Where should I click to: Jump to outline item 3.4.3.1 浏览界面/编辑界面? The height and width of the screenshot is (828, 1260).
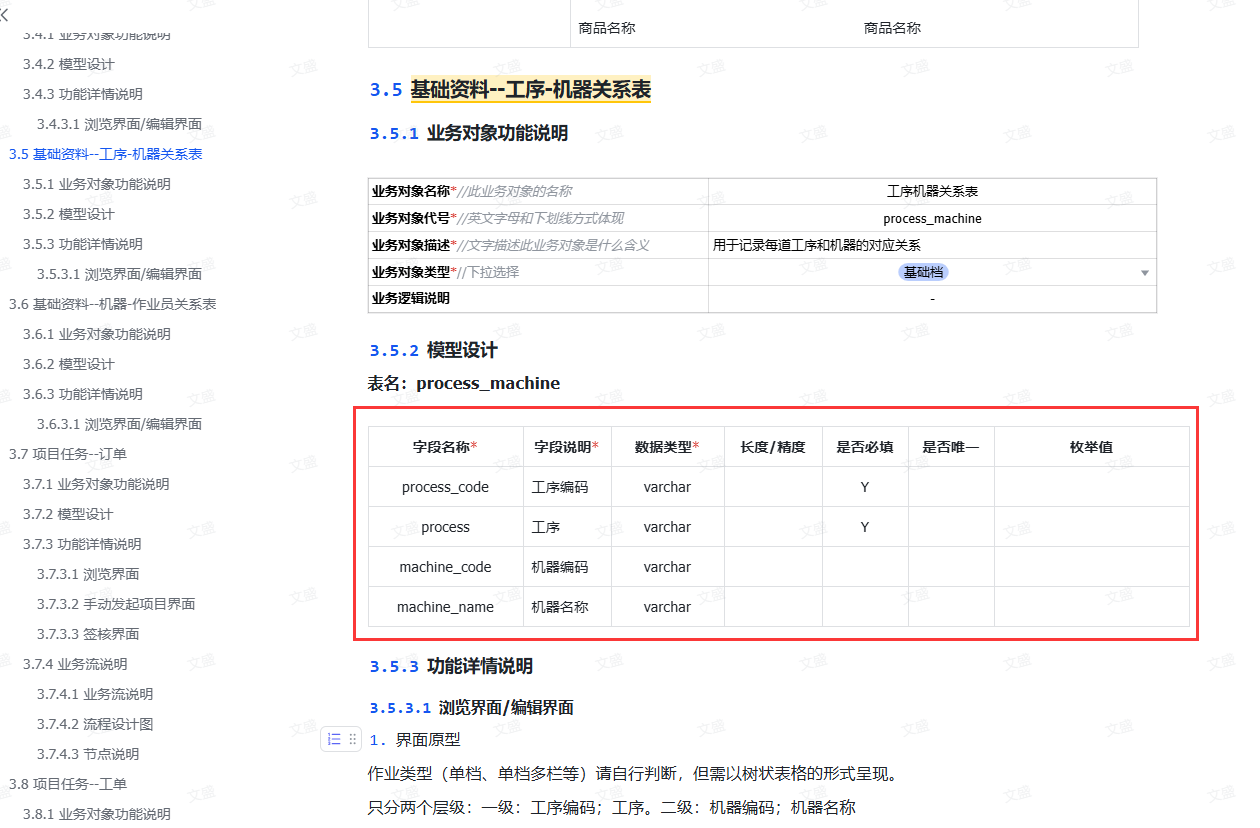[120, 124]
